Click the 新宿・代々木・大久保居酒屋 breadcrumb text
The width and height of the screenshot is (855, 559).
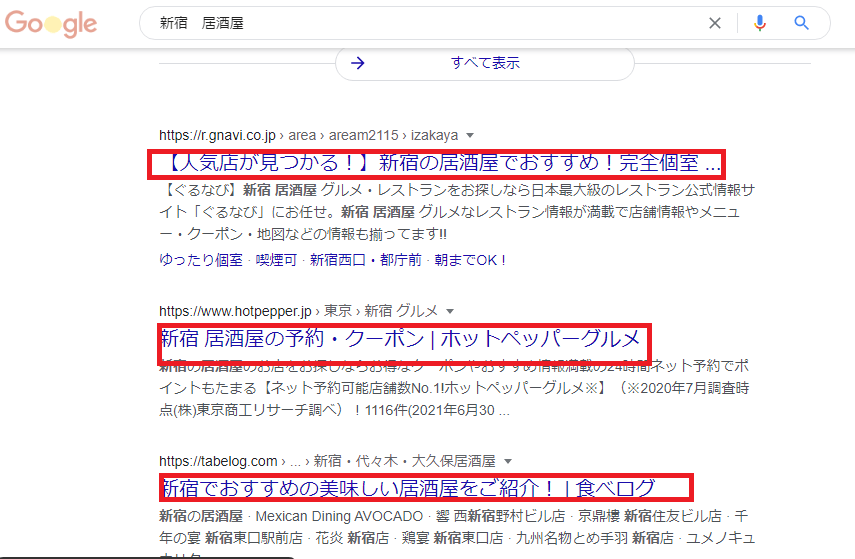pyautogui.click(x=404, y=461)
